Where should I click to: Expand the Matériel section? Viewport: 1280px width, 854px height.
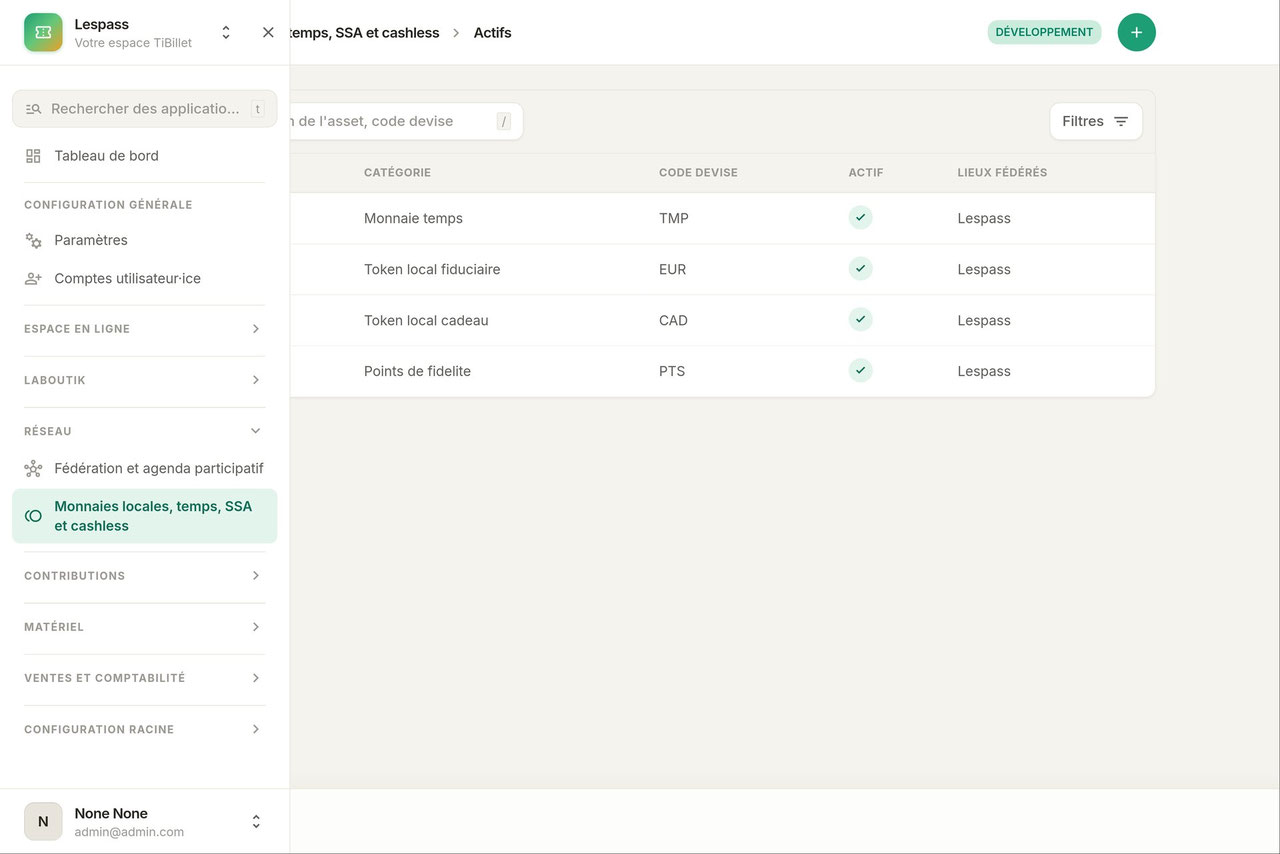point(145,627)
